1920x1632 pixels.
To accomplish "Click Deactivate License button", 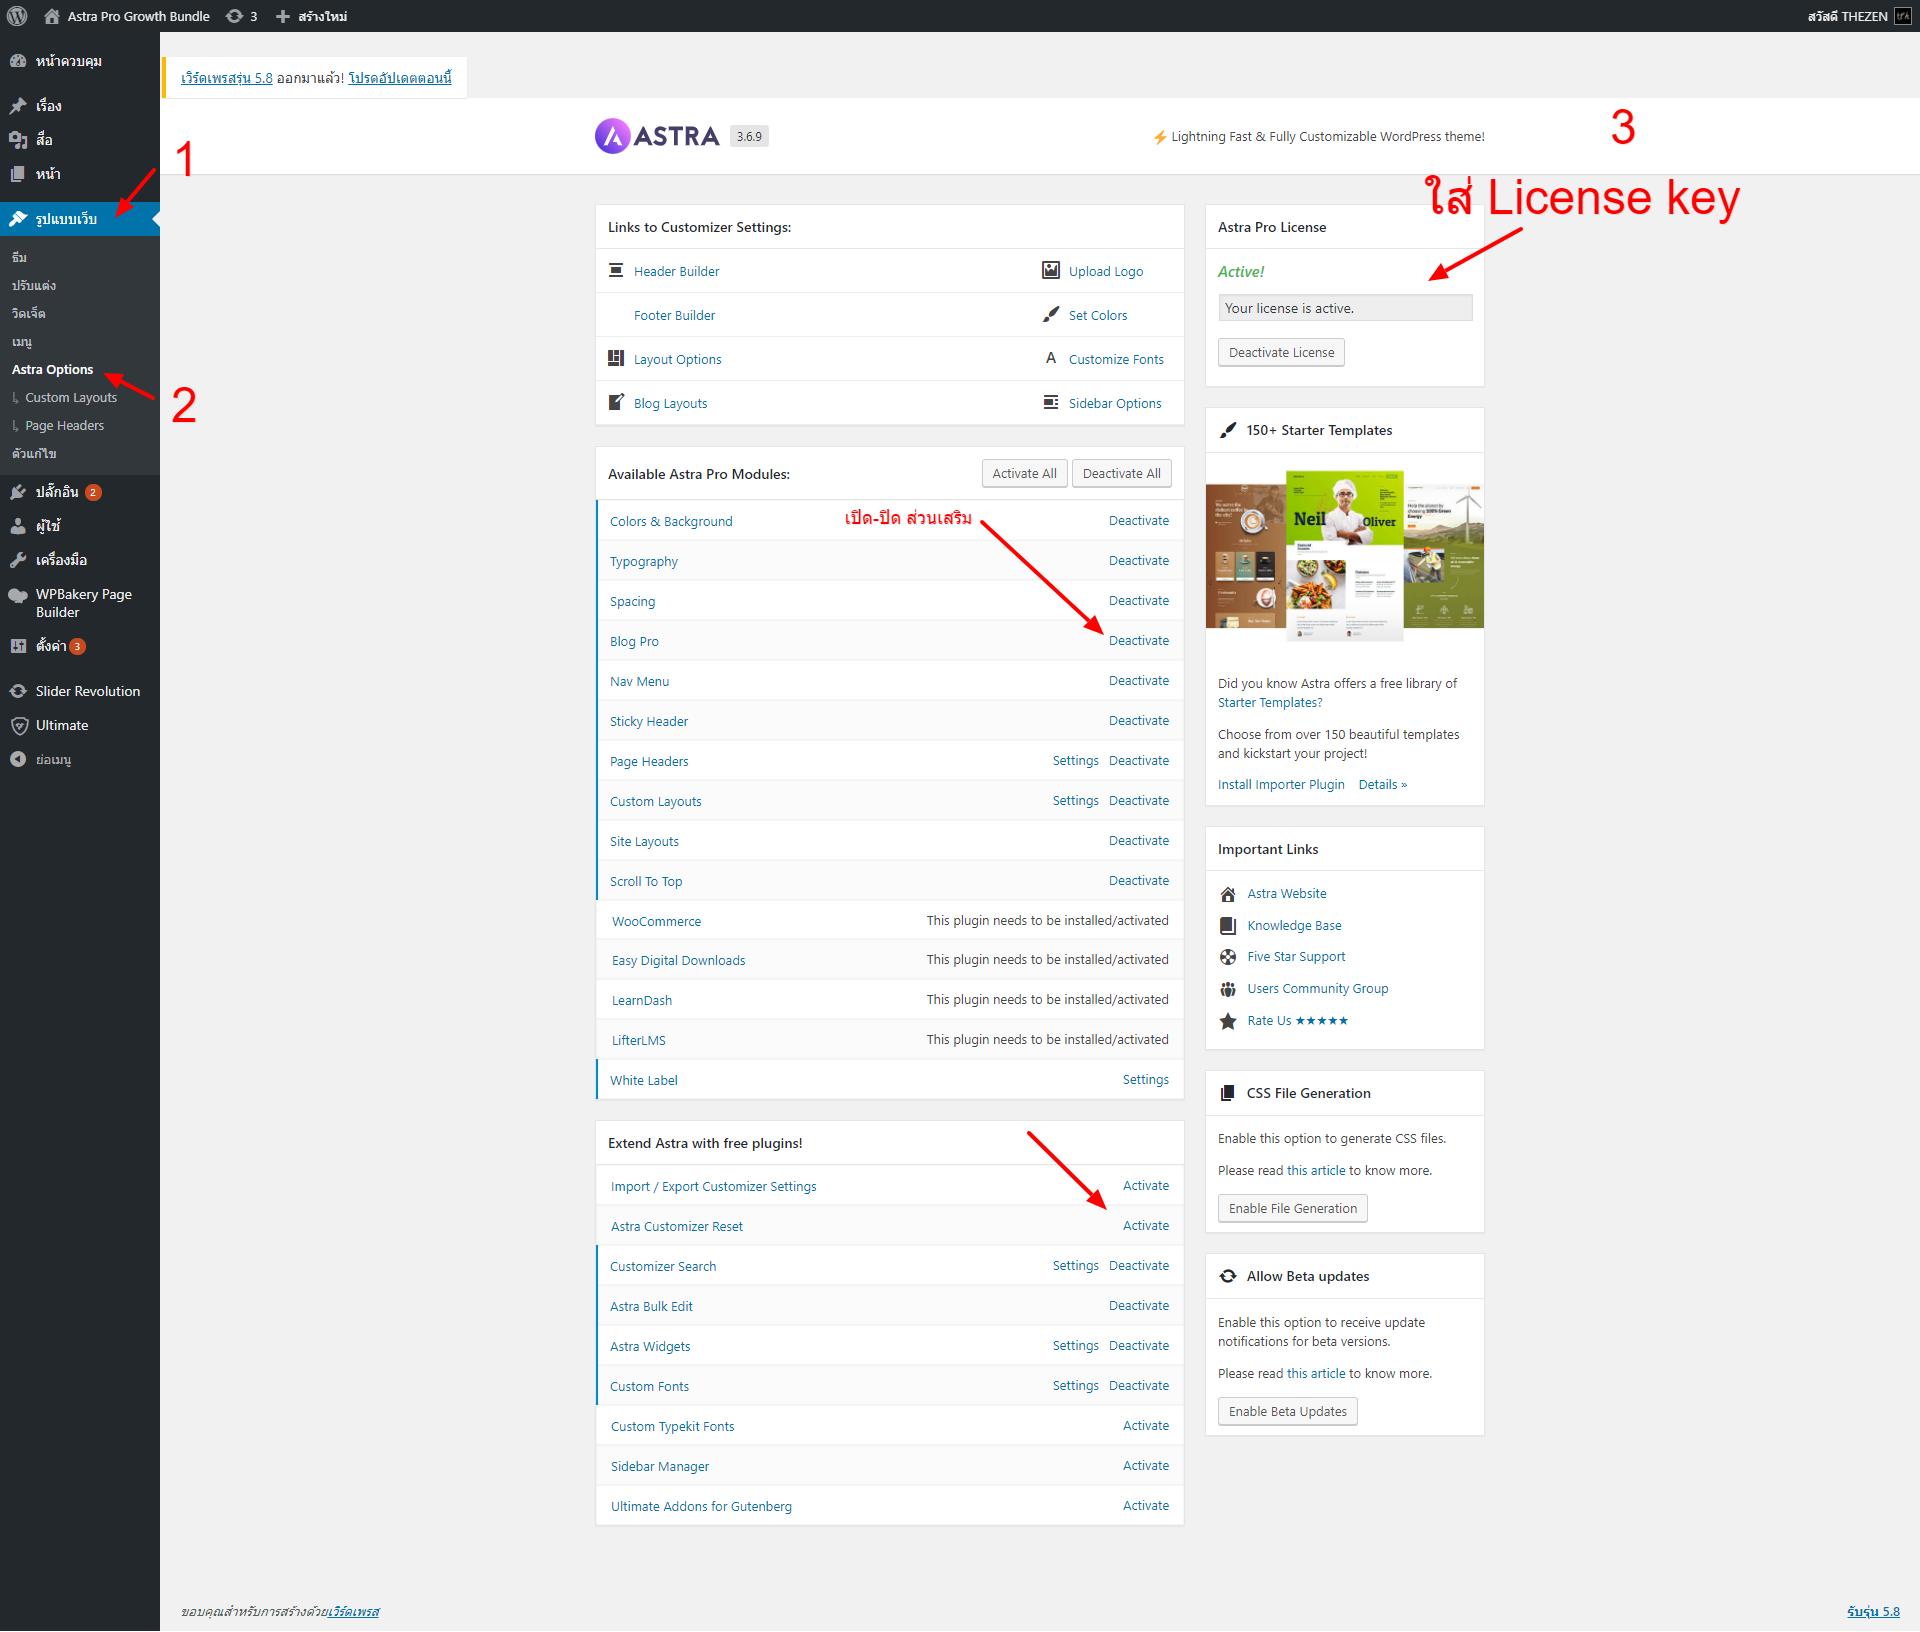I will 1281,353.
